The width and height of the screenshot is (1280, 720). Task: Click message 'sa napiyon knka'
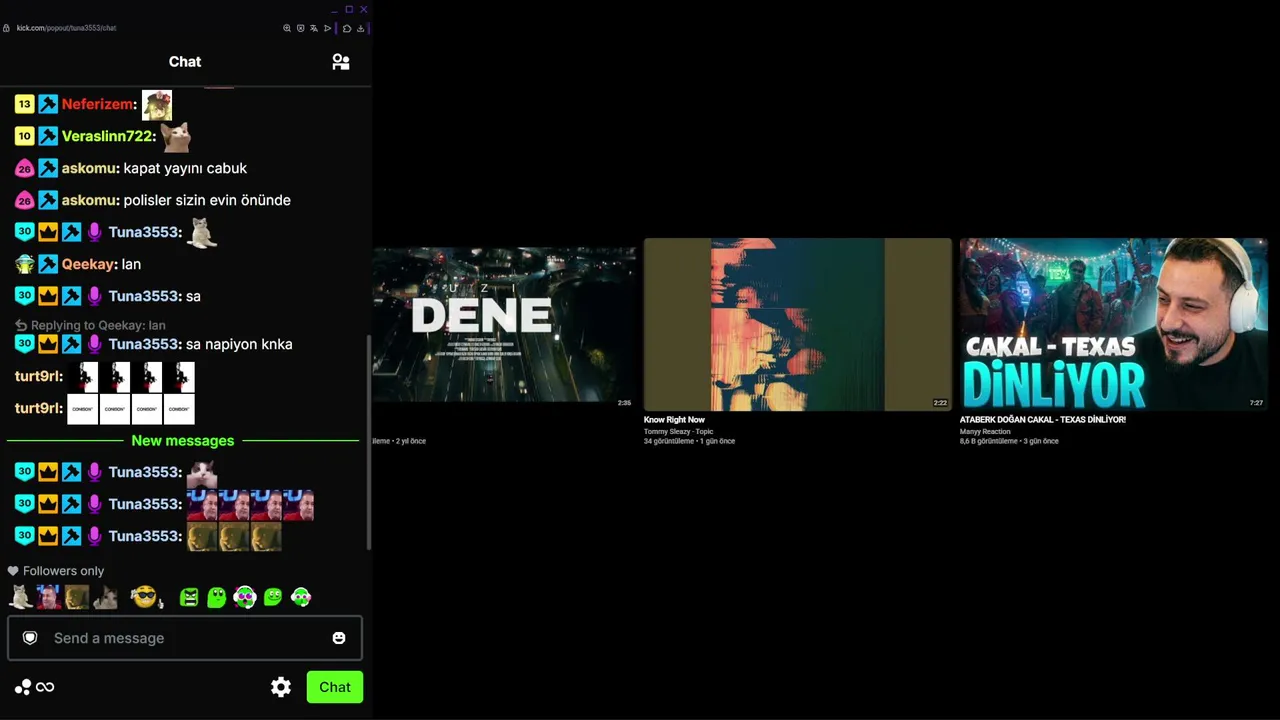click(239, 344)
